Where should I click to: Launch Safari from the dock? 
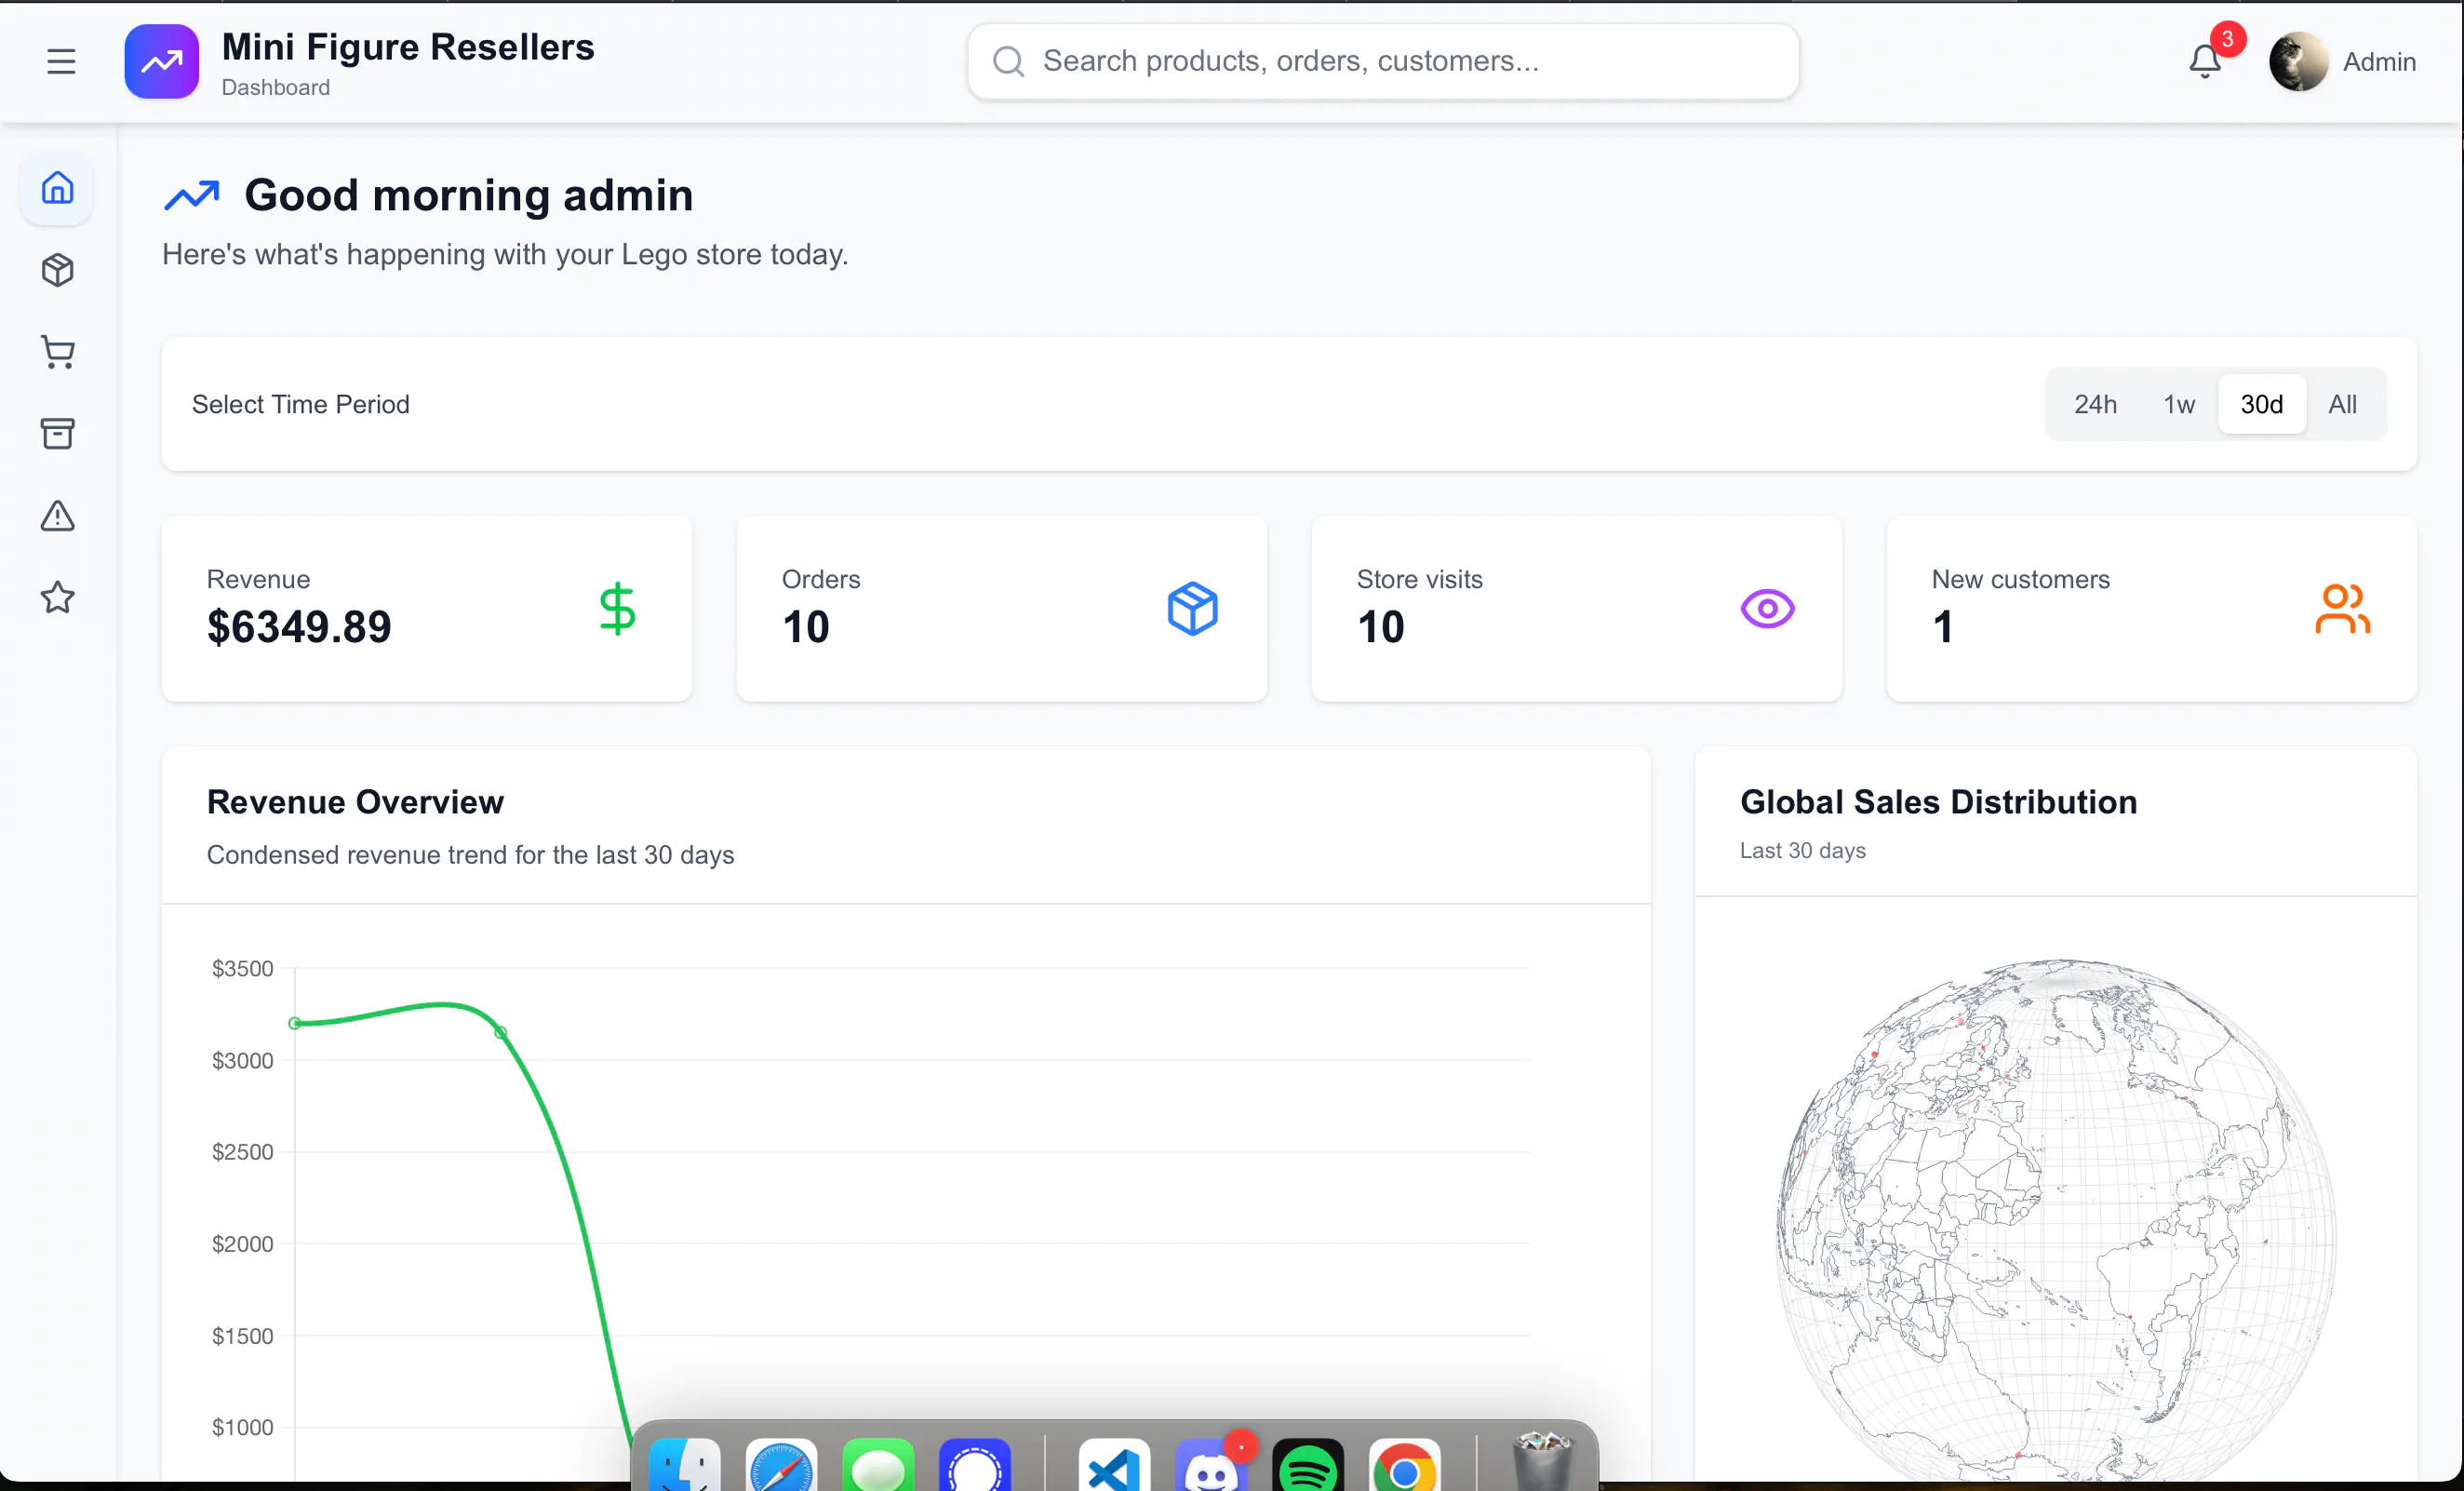(781, 1465)
